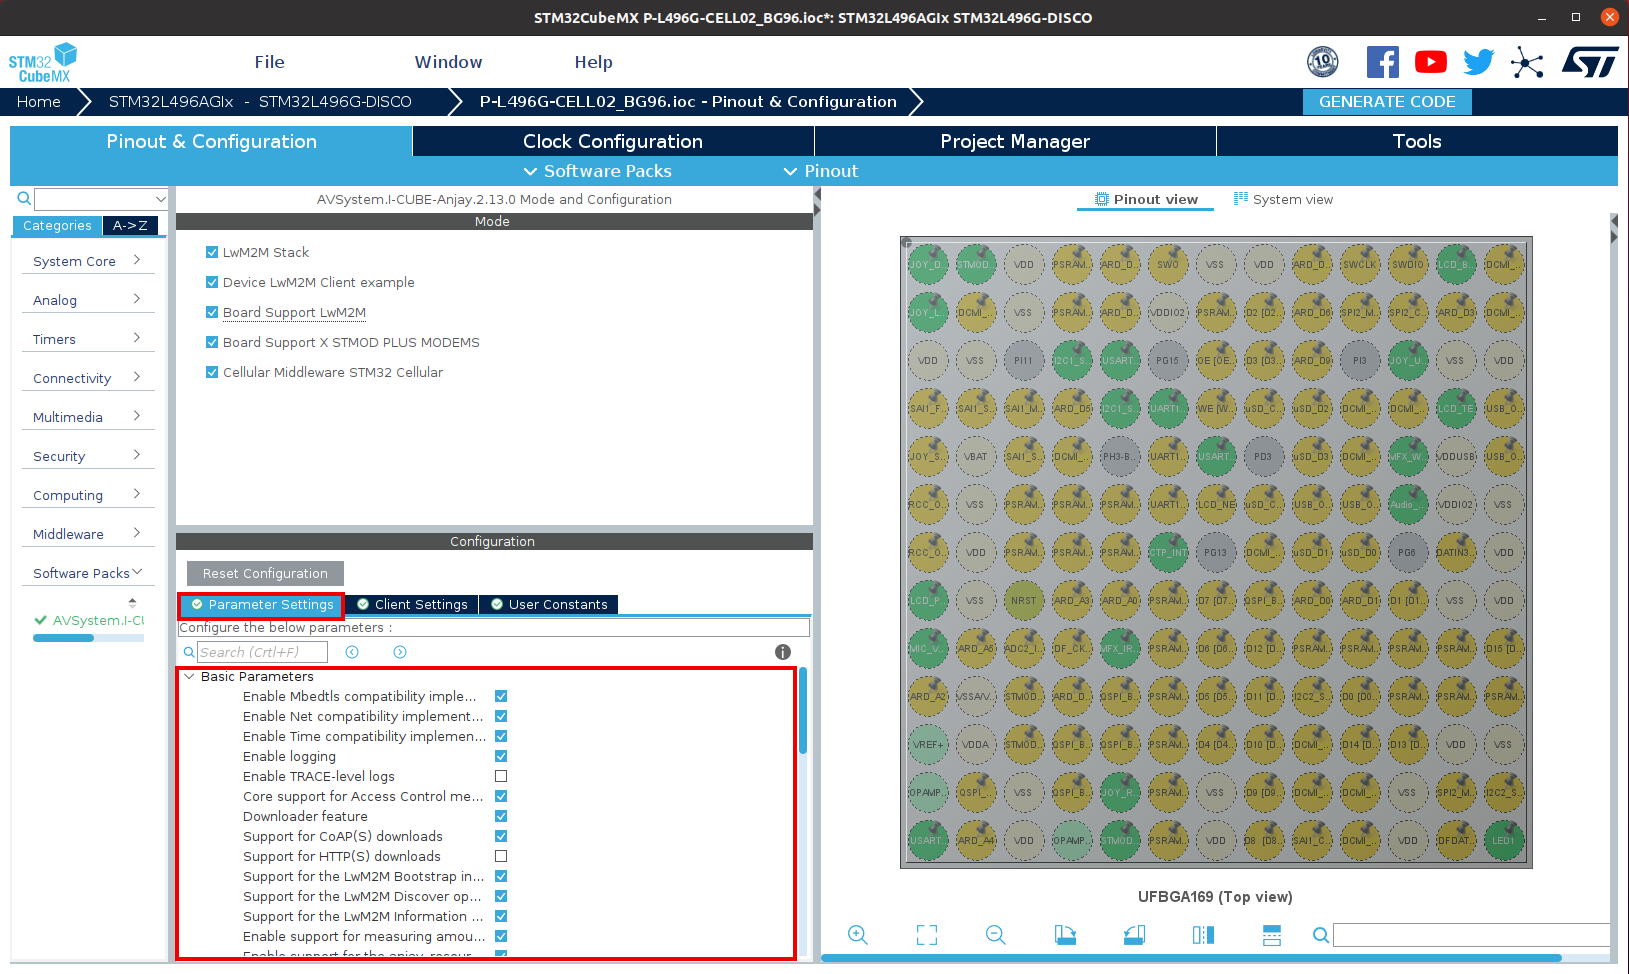Switch to Clock Configuration tab

613,141
